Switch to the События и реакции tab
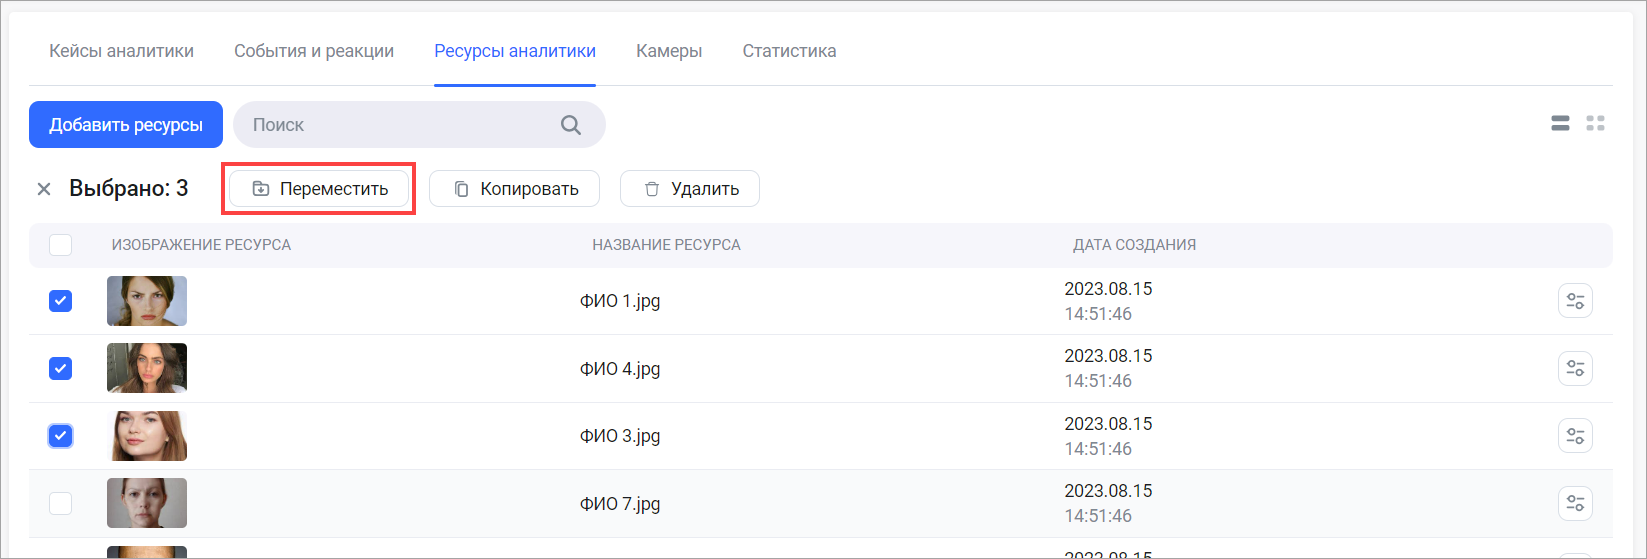Screen dimensions: 1647x559 (x=314, y=51)
